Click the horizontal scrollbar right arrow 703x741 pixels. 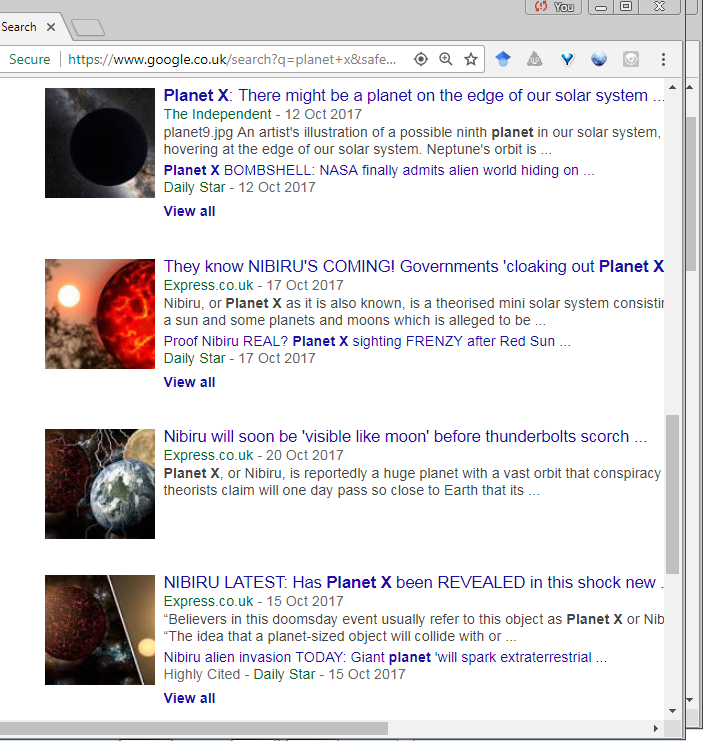click(655, 728)
